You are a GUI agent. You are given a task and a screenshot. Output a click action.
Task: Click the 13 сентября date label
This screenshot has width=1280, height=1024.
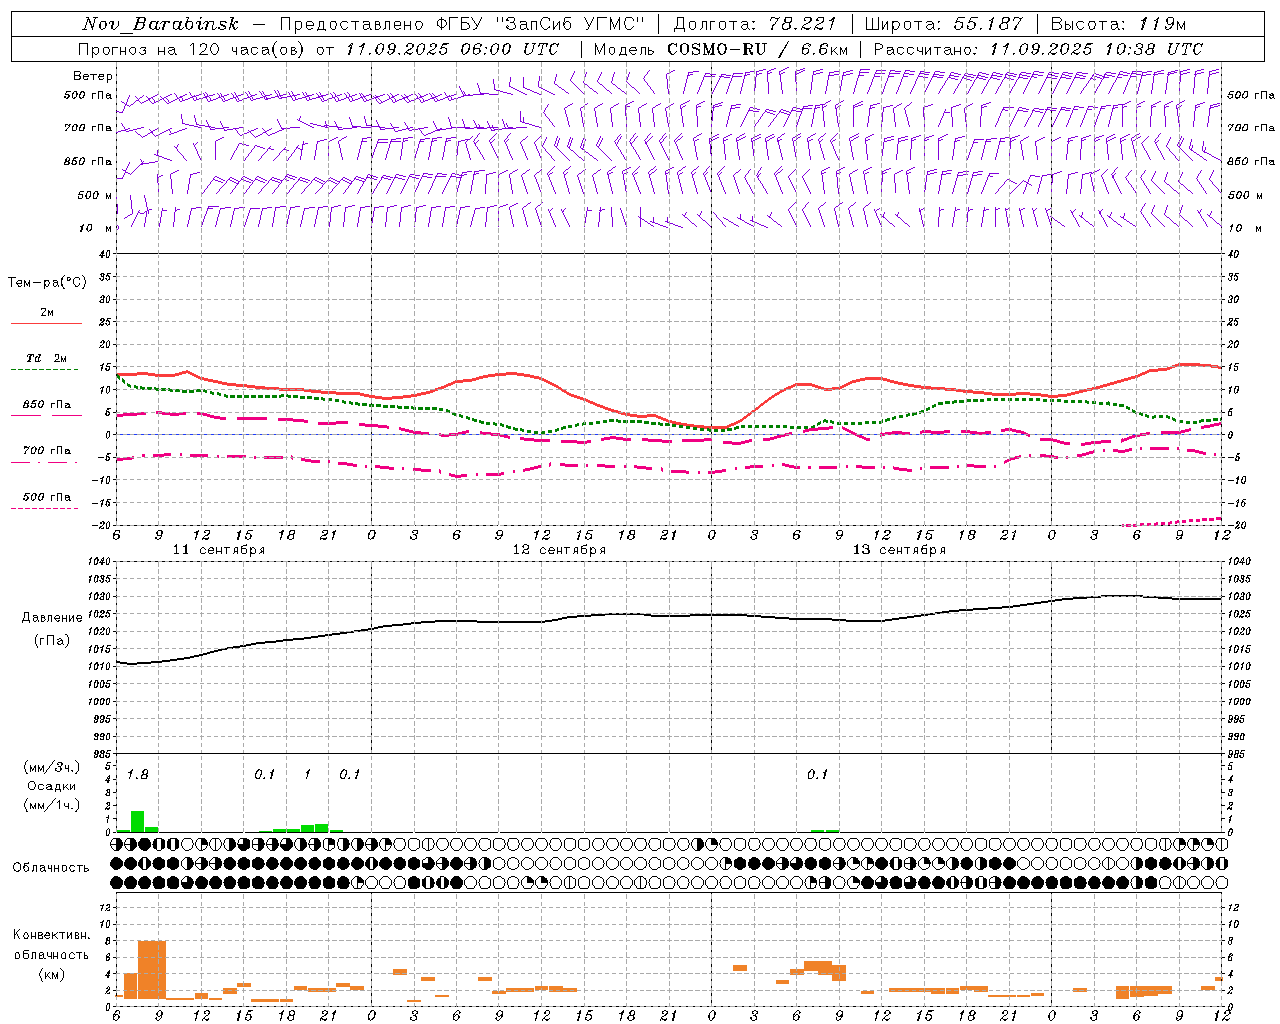[899, 549]
